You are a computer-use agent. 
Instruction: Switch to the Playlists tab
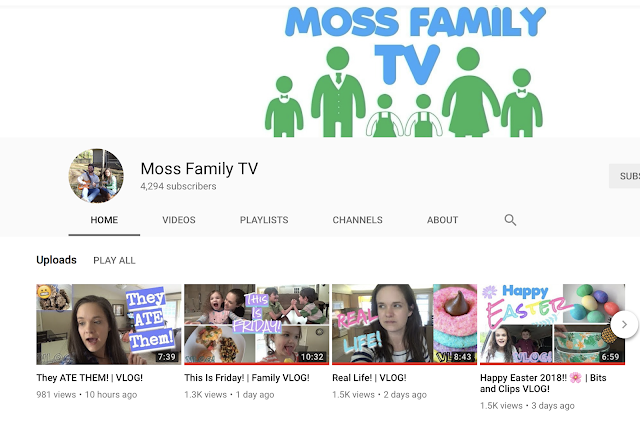point(264,220)
